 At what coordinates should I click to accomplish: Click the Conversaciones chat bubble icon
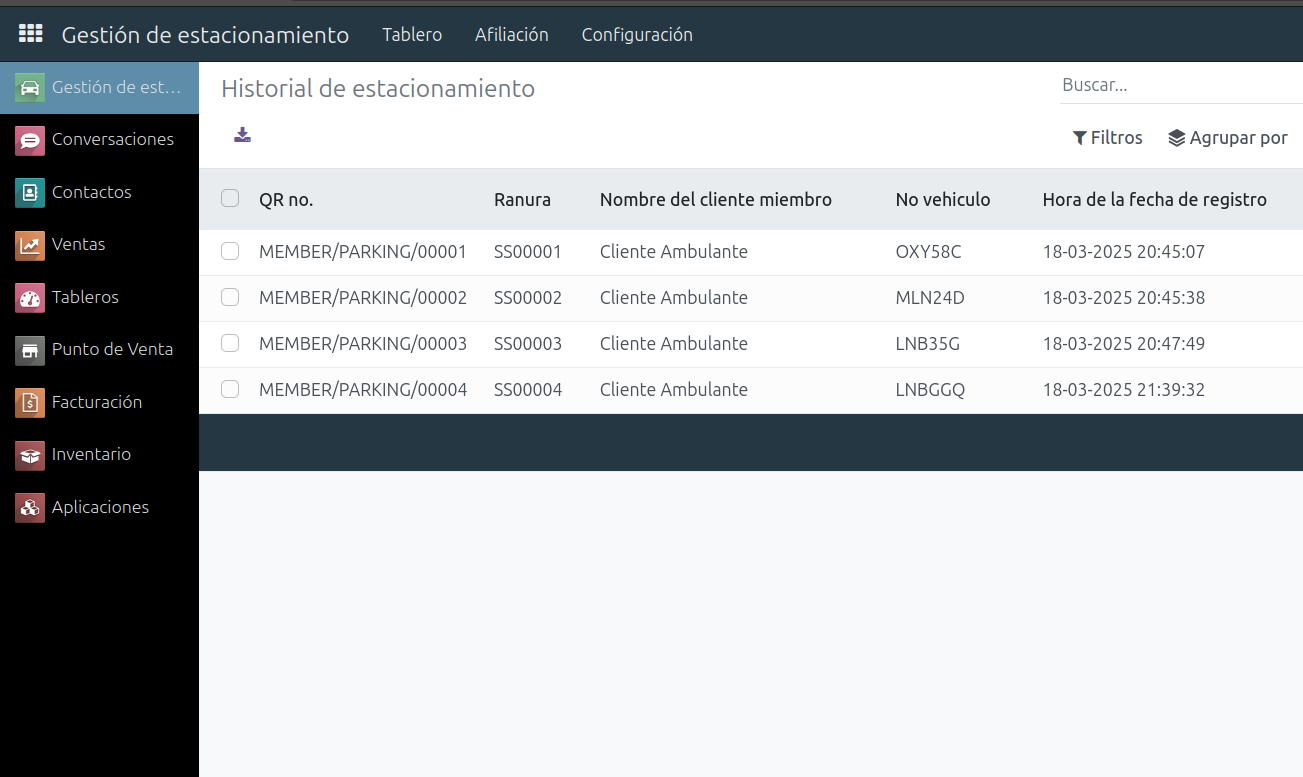point(30,140)
